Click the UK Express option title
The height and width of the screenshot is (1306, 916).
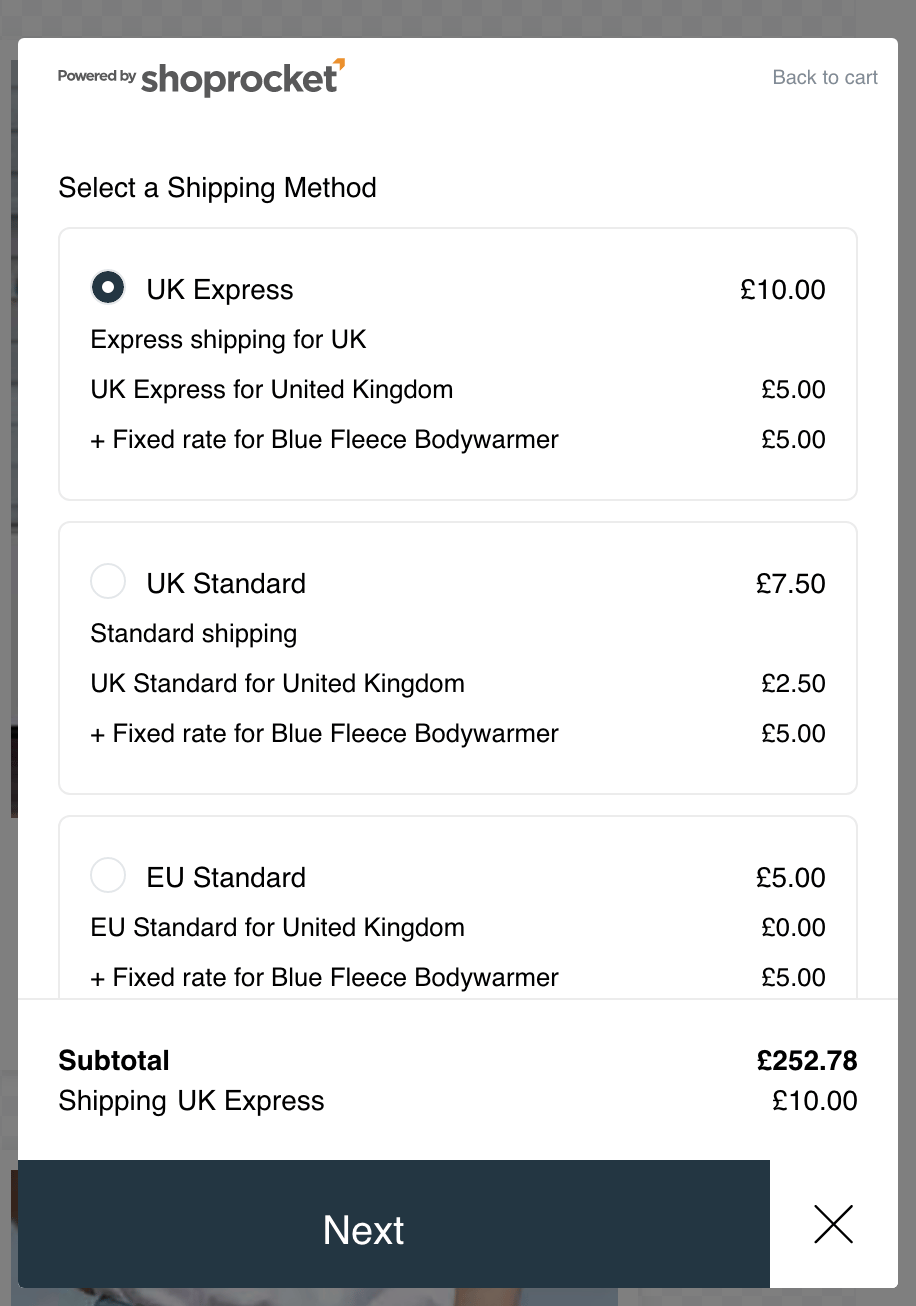(220, 290)
